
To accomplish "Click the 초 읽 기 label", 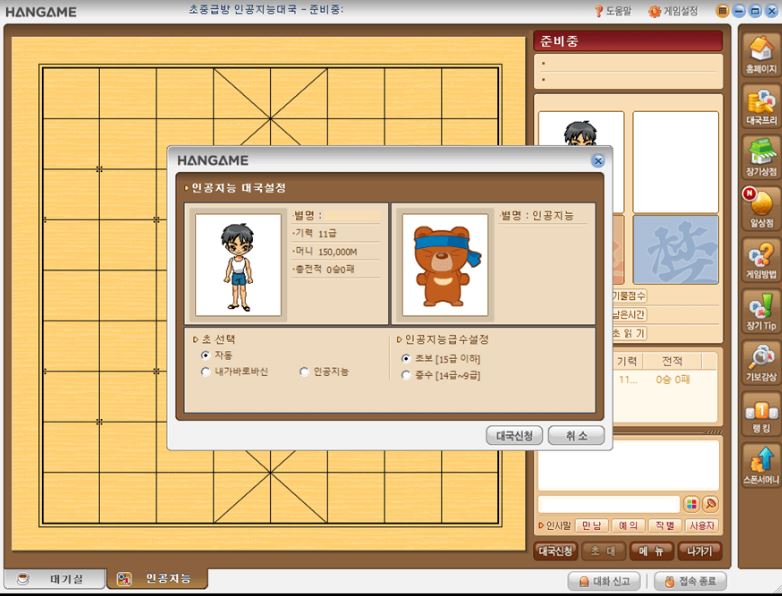I will [x=629, y=334].
